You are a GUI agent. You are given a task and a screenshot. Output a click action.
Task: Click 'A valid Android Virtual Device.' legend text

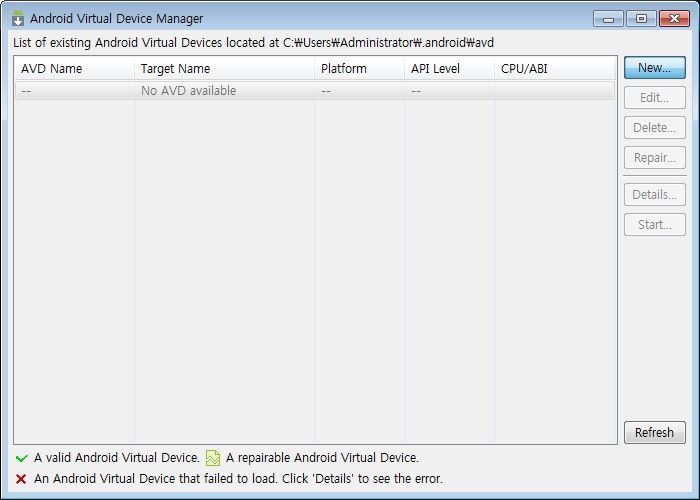[x=117, y=458]
